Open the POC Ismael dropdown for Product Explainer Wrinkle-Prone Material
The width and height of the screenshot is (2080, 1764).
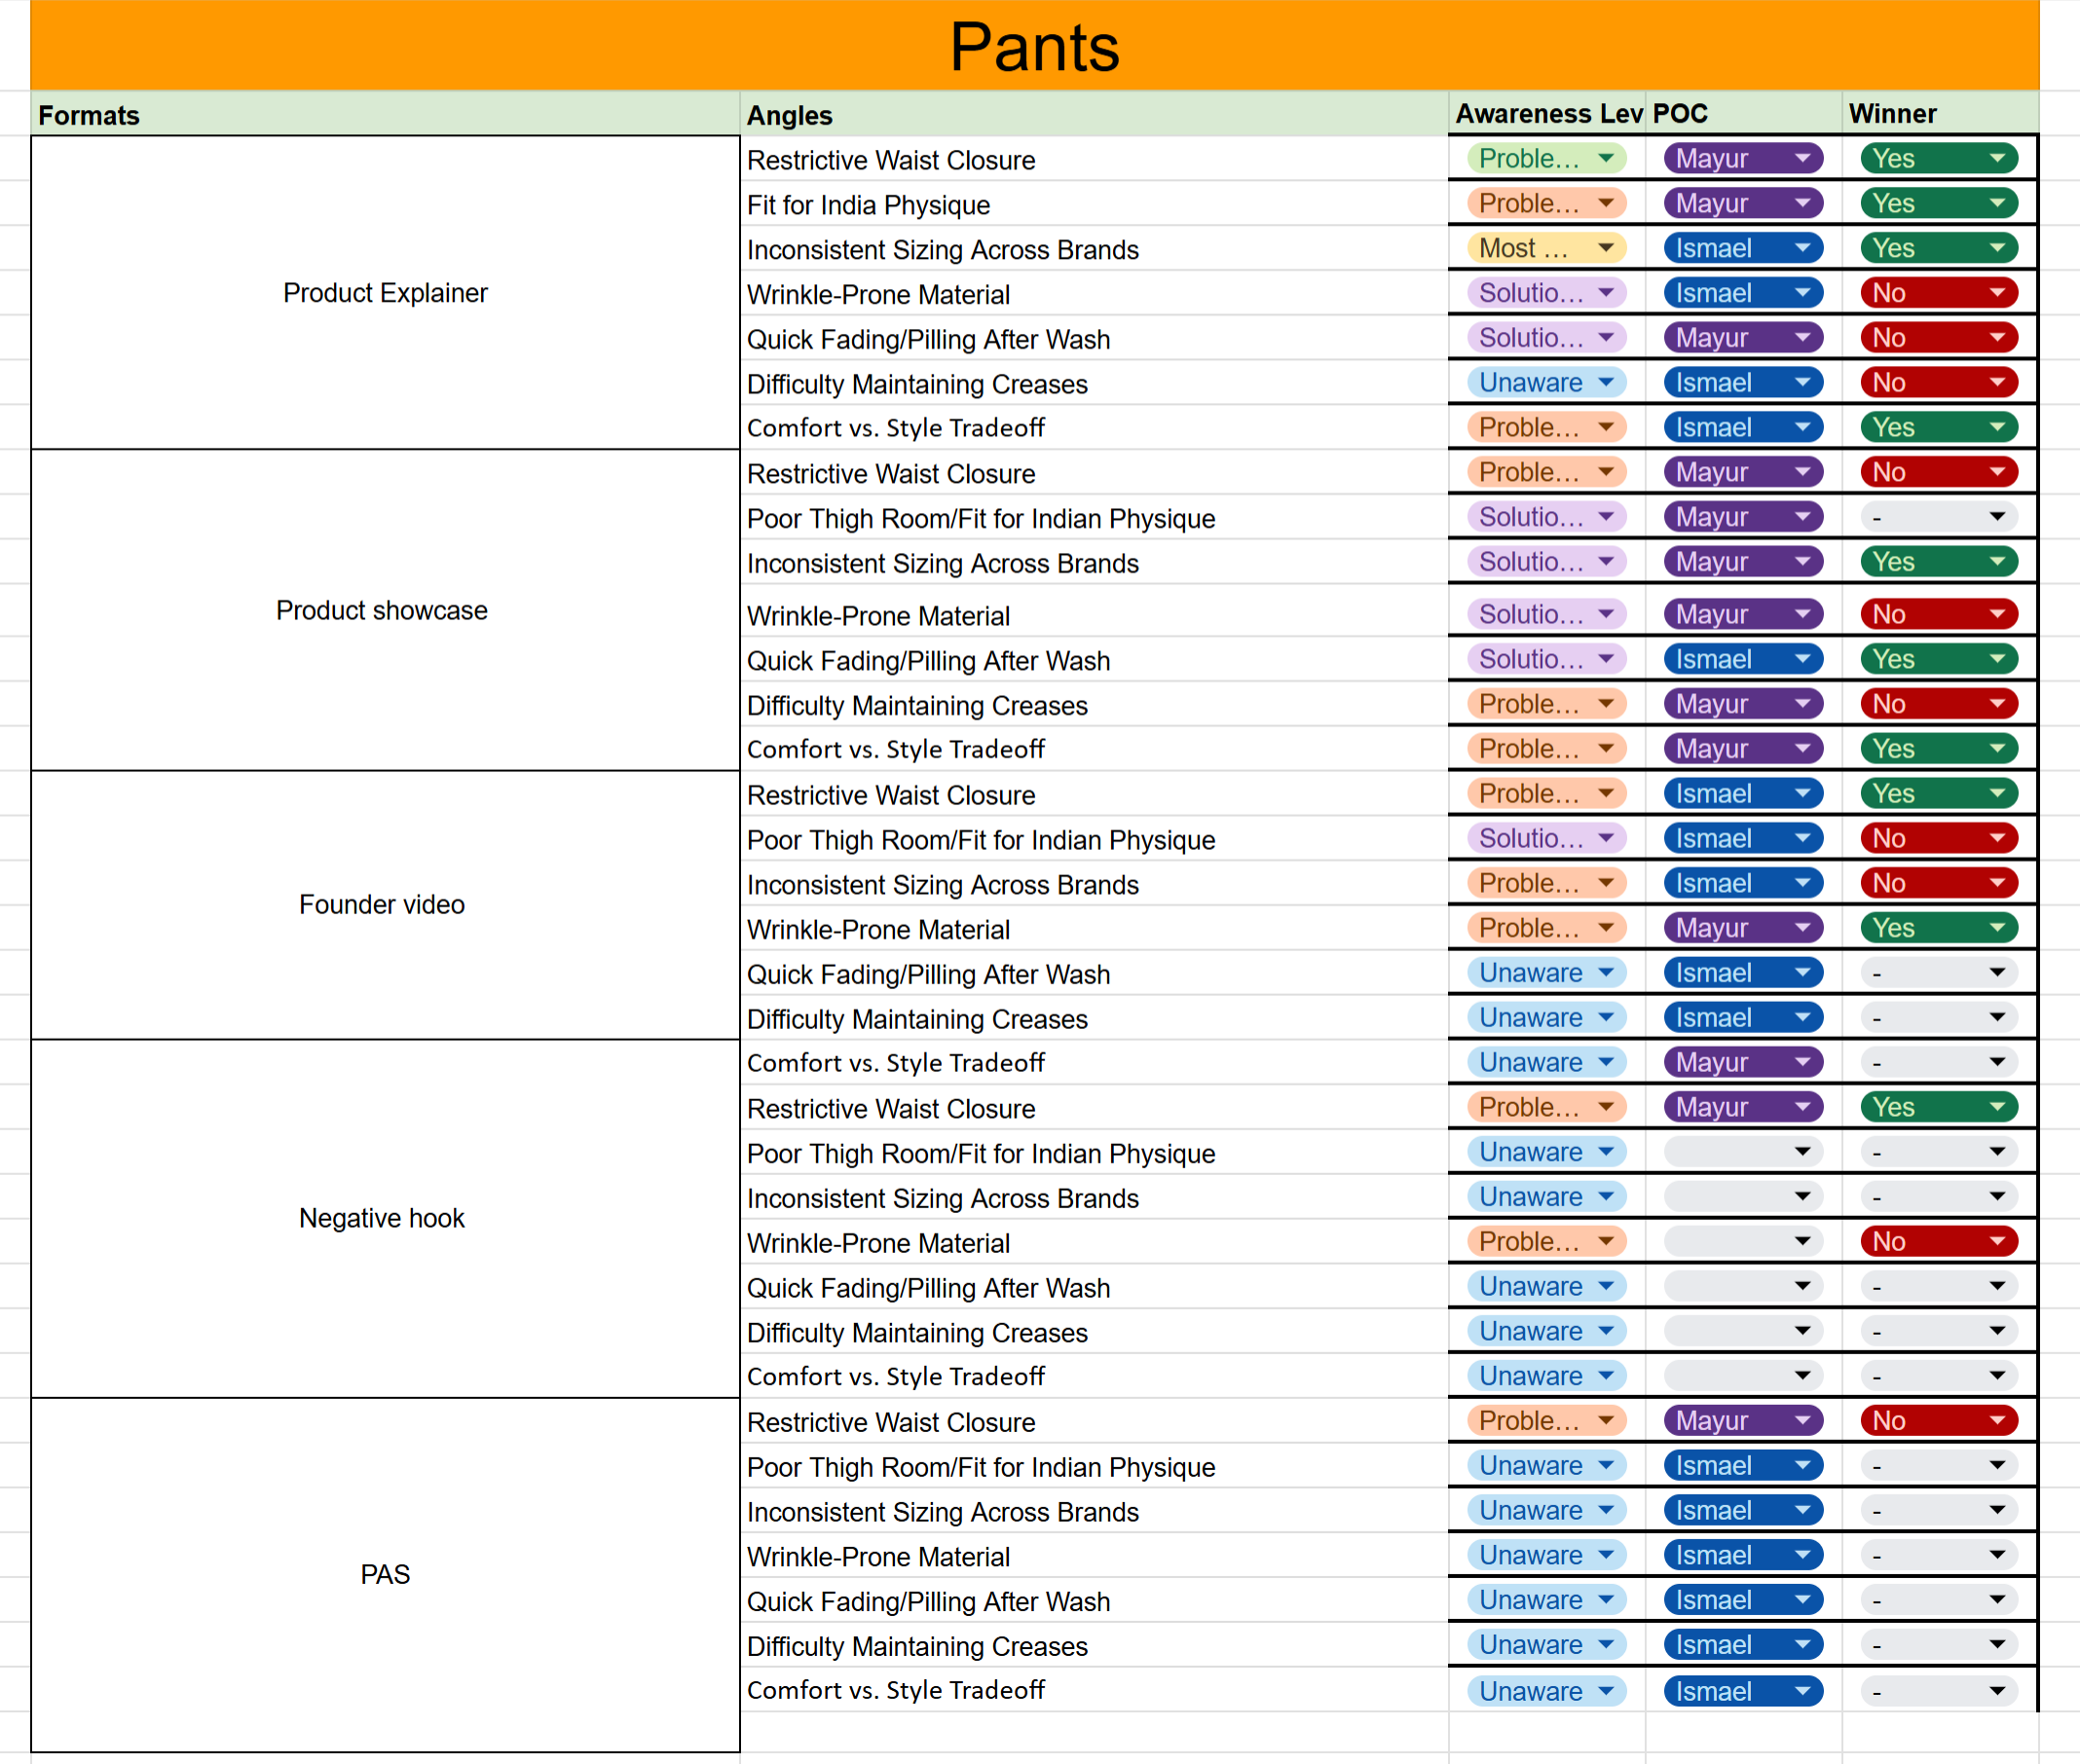click(x=1742, y=293)
